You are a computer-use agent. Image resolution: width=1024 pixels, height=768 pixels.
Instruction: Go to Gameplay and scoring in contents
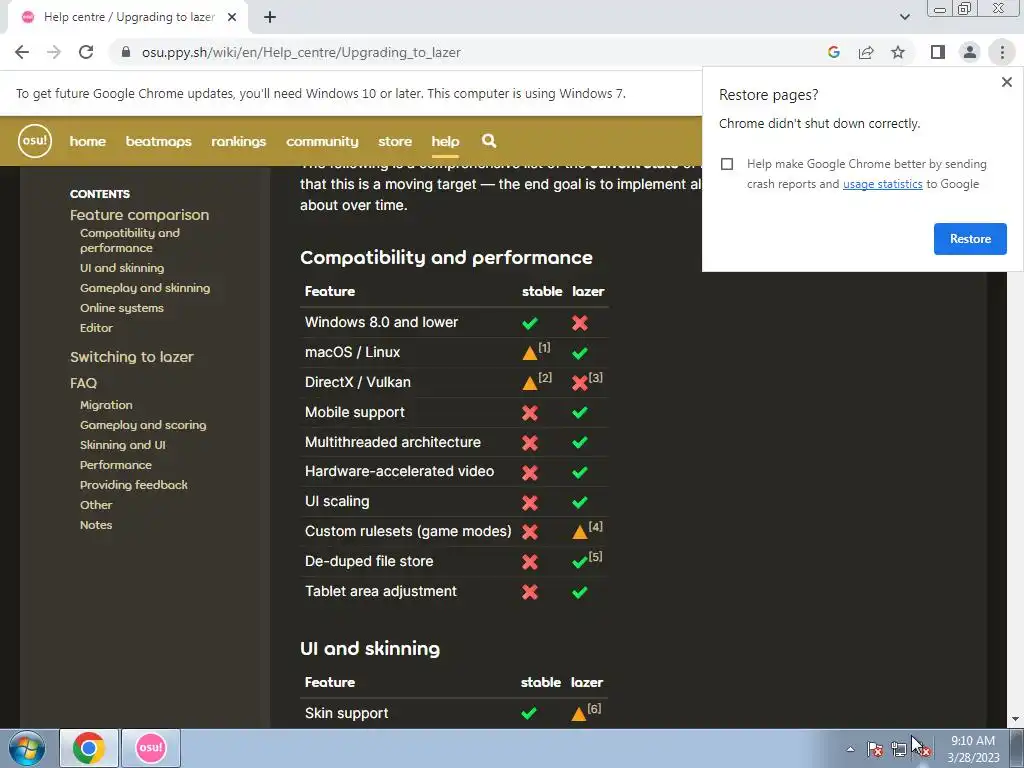143,425
